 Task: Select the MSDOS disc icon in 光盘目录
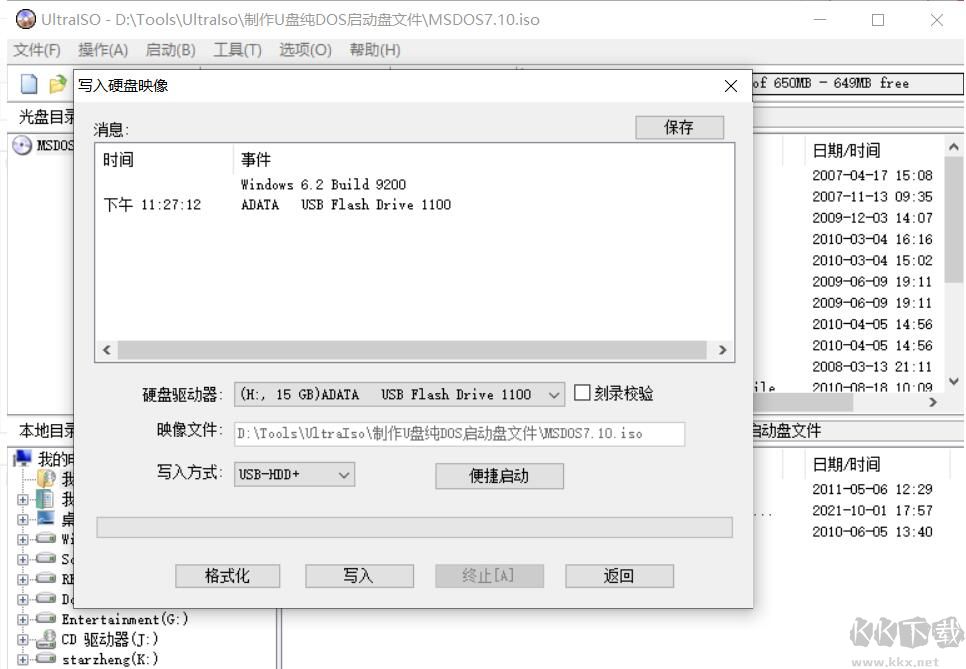click(x=22, y=144)
